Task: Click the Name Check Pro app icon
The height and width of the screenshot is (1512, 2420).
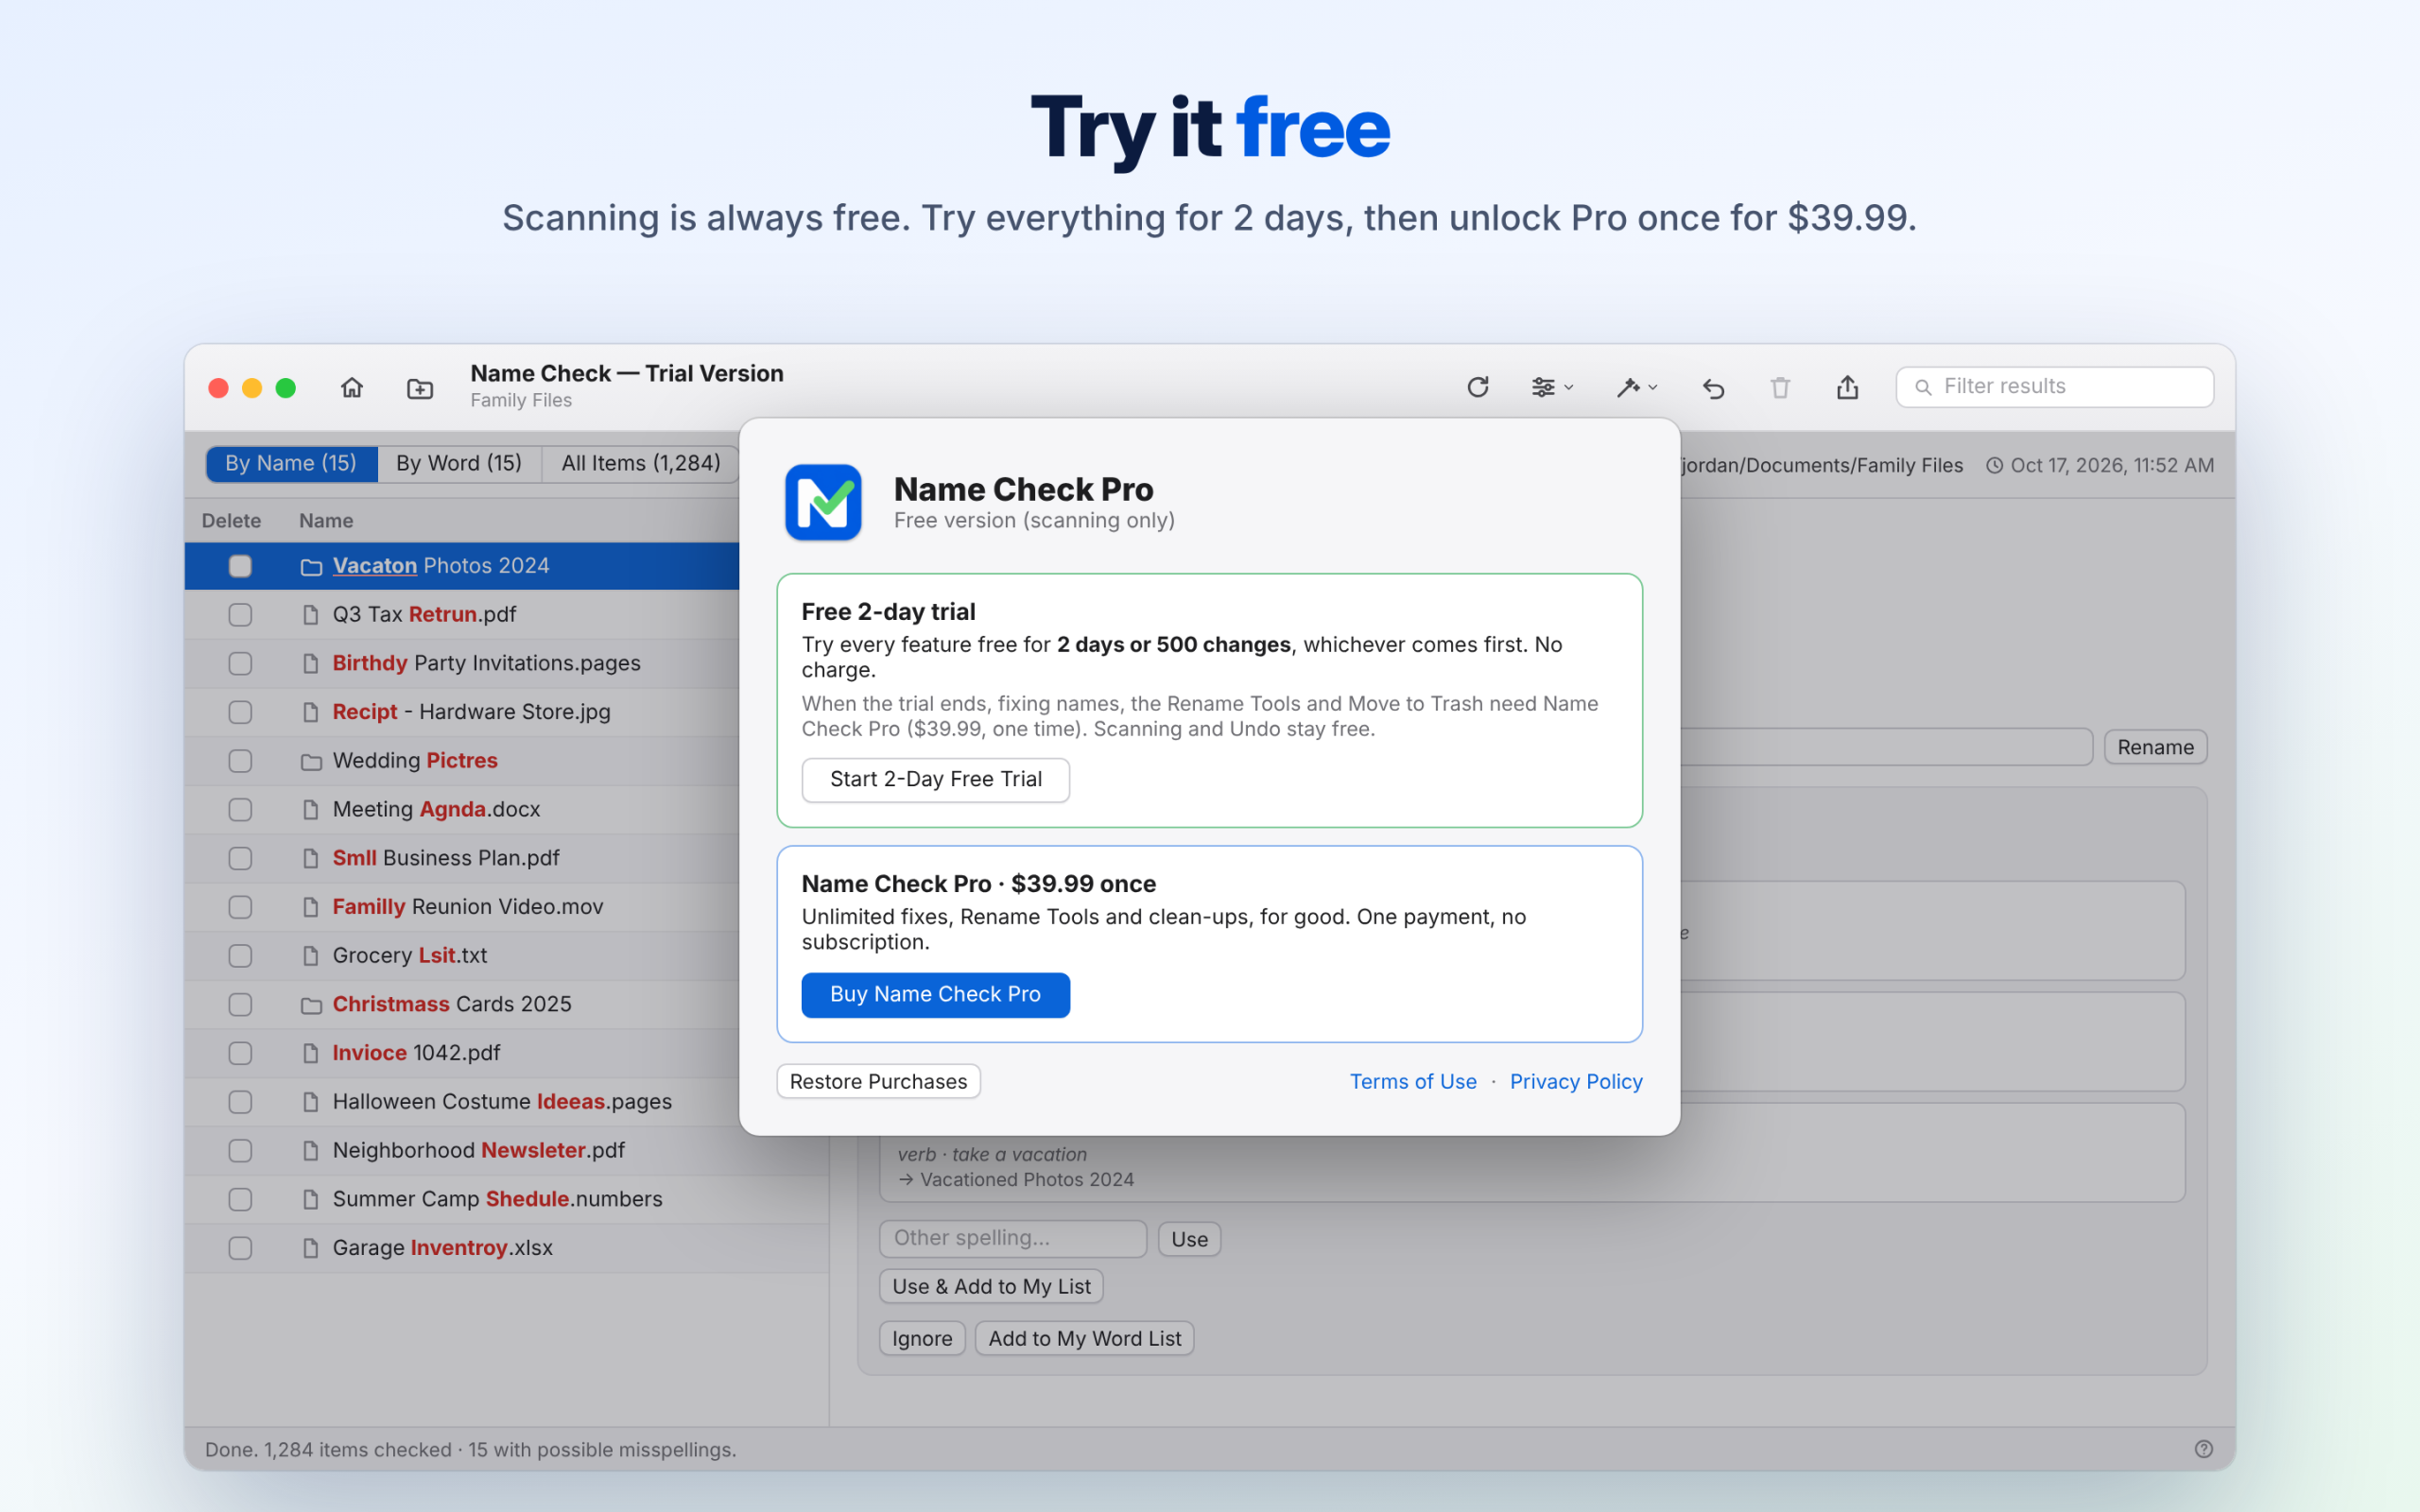Action: (x=823, y=502)
